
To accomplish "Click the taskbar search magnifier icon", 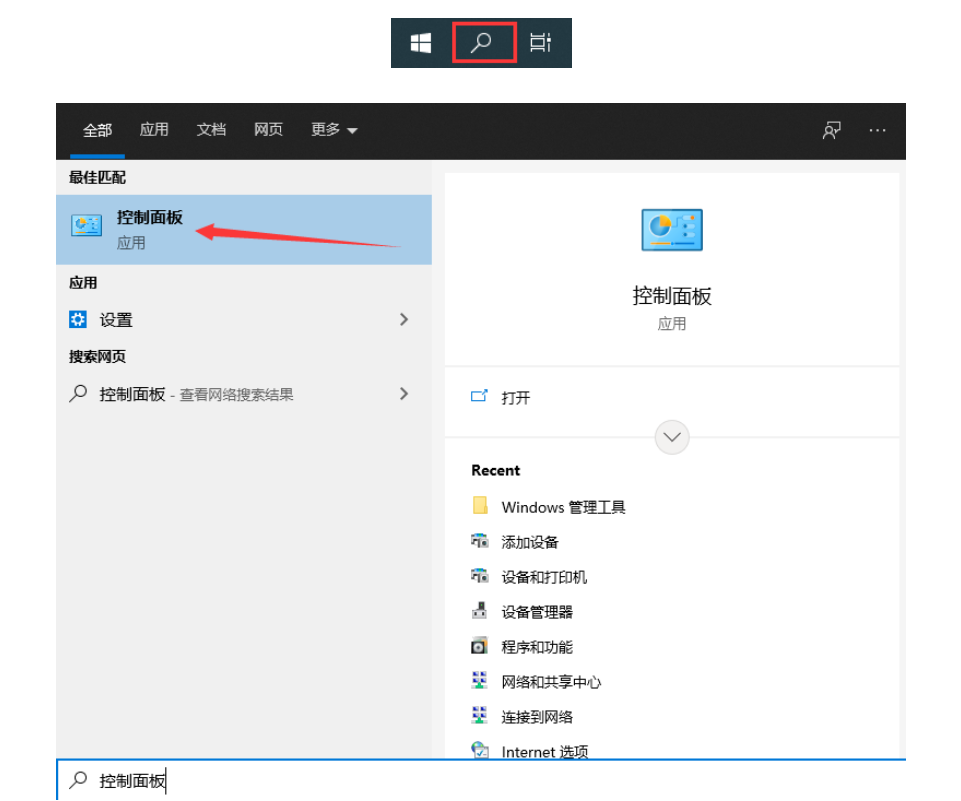I will coord(483,43).
